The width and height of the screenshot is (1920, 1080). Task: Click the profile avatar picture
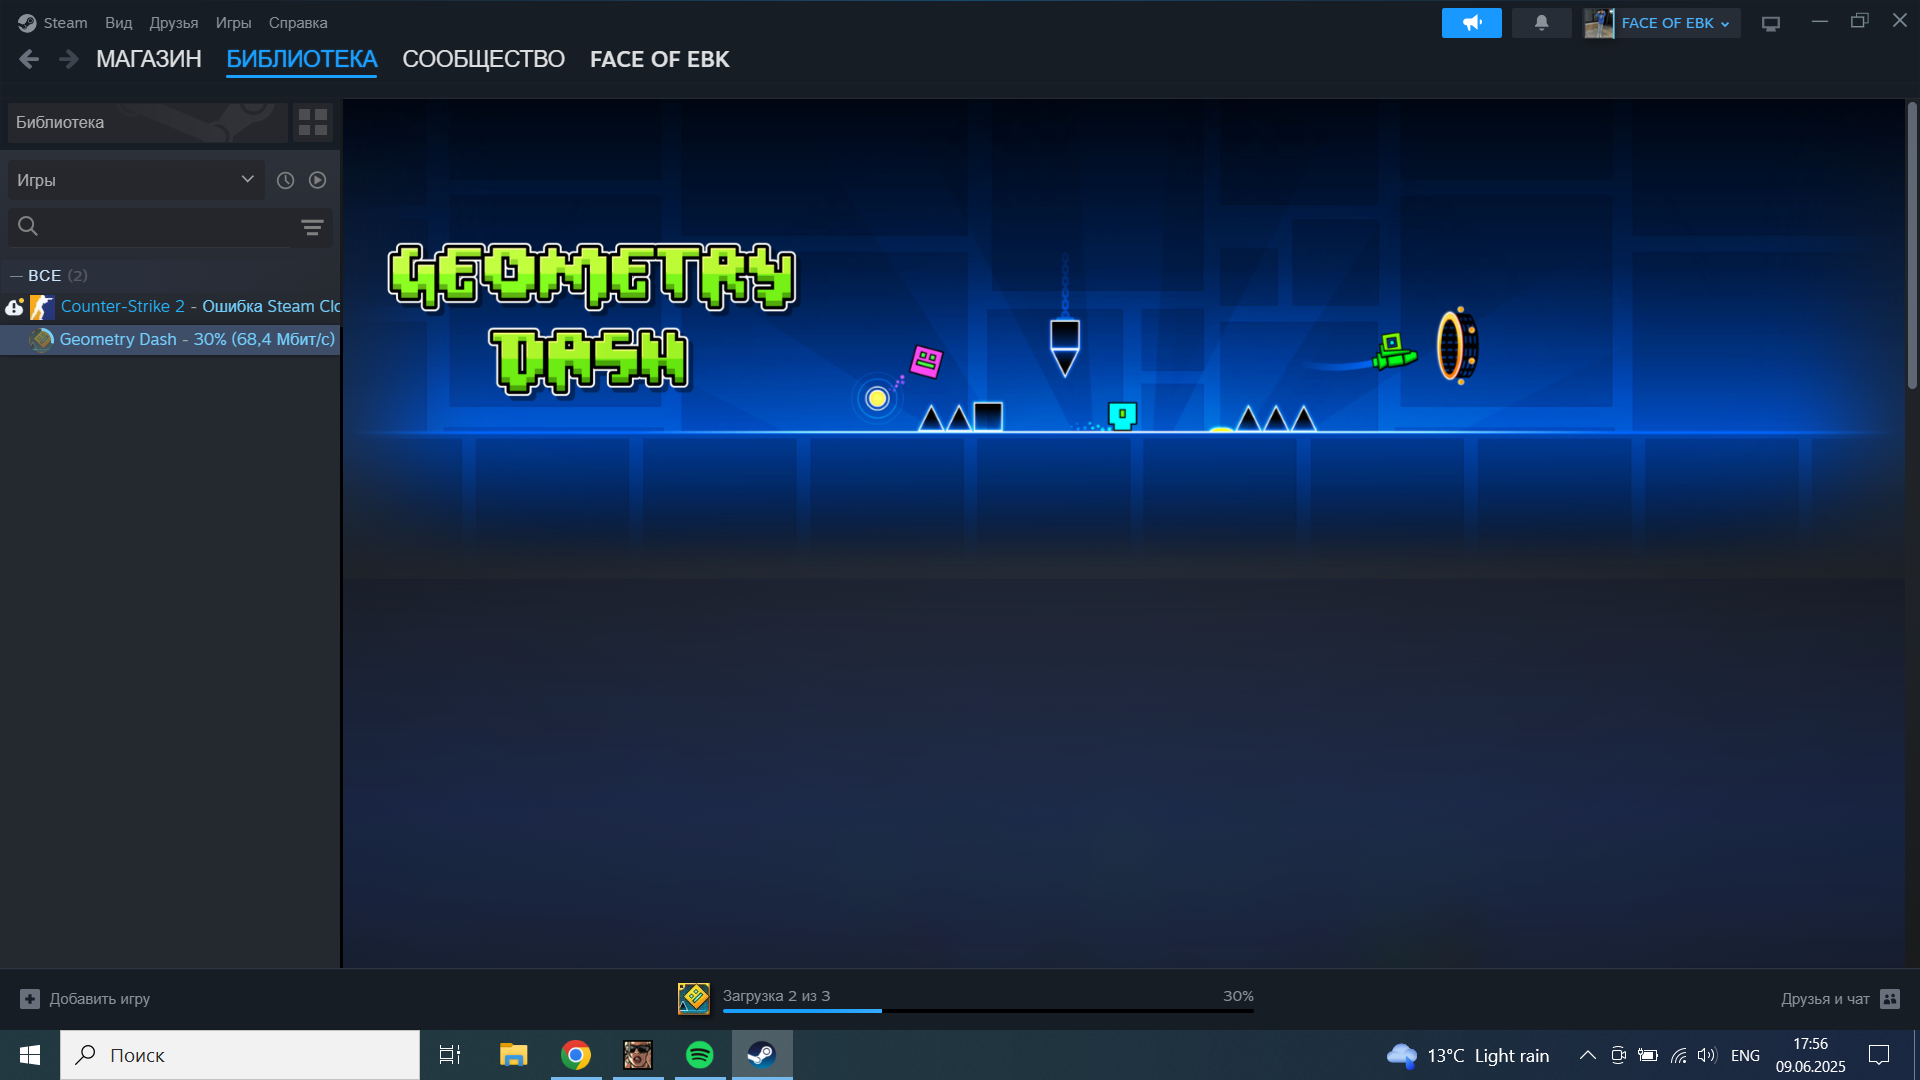pos(1599,23)
